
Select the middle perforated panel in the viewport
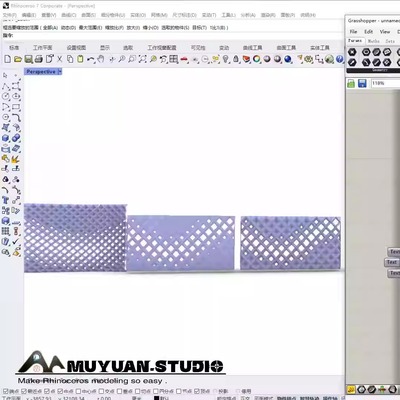181,243
